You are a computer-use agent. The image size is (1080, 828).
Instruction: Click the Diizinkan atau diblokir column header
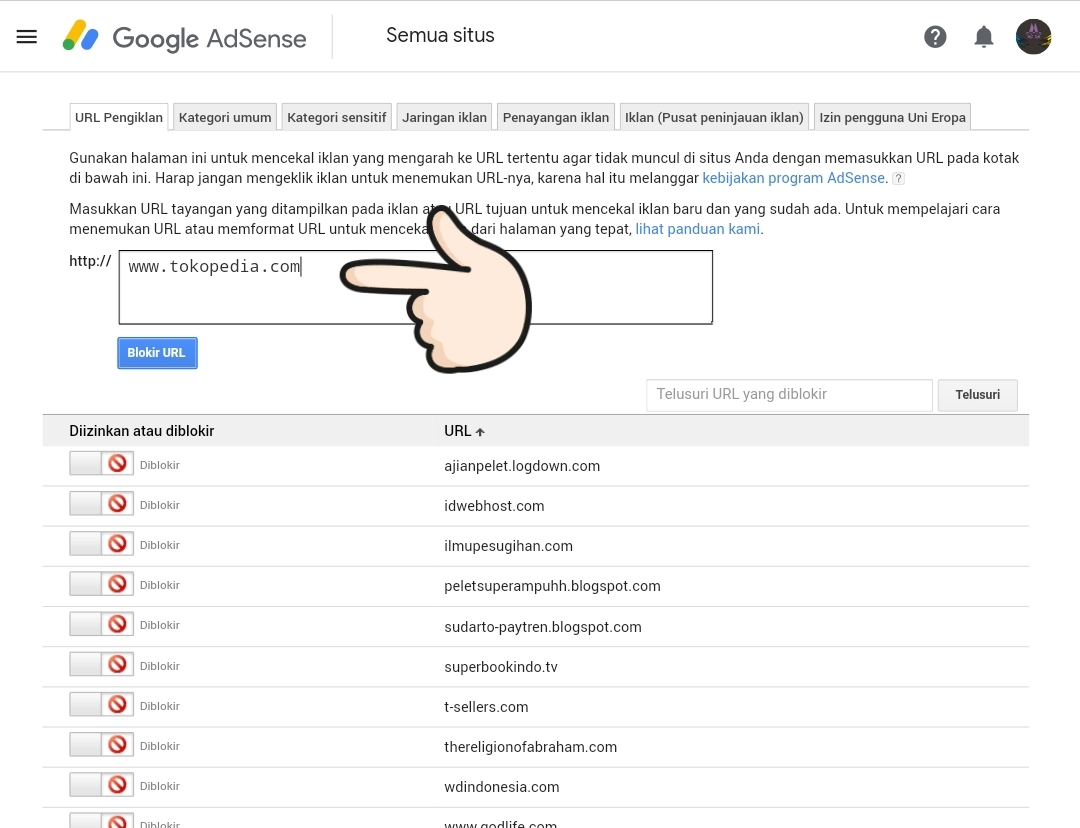[141, 431]
